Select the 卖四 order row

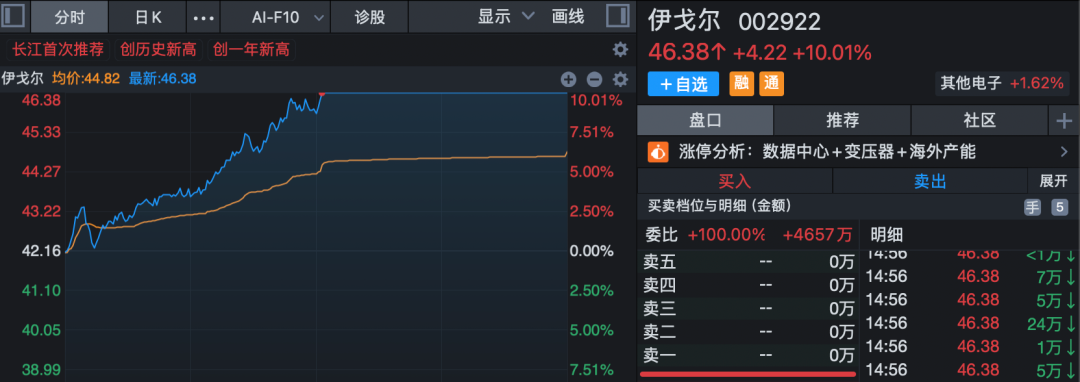[749, 284]
